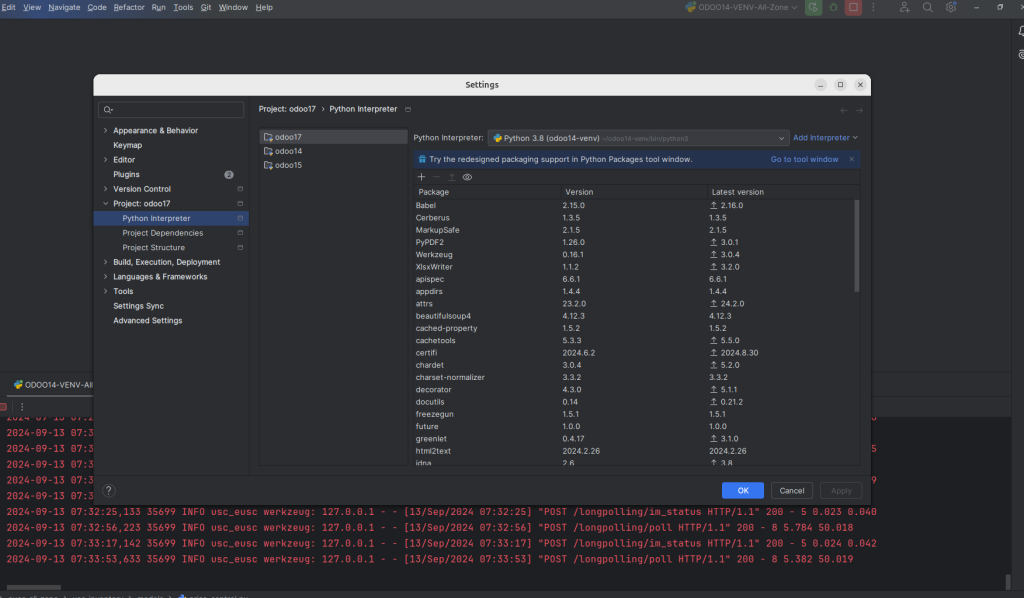Screen dimensions: 1024x598
Task: Click the help question mark icon
Action: 108,490
